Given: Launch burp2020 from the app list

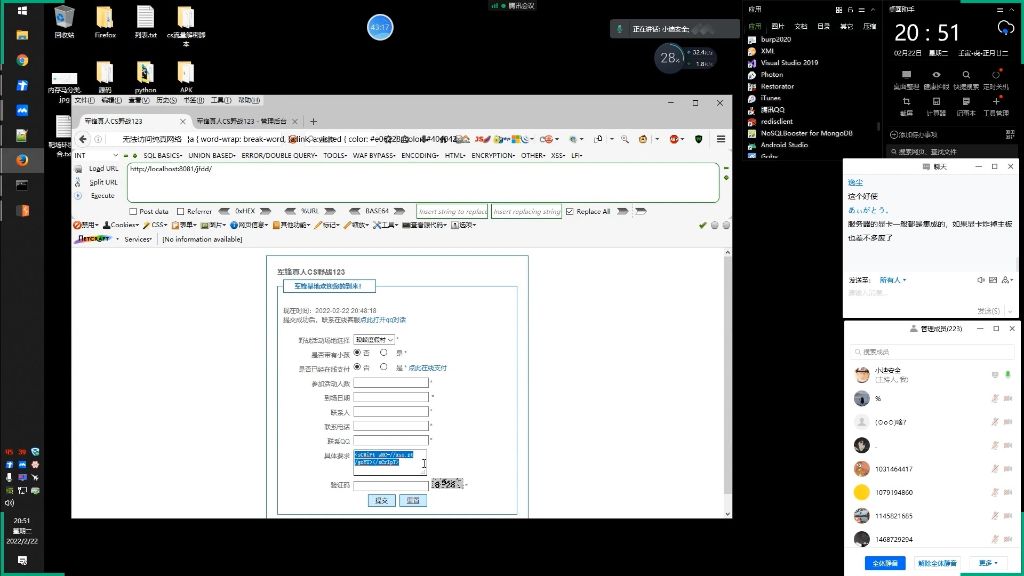Looking at the screenshot, I should (x=775, y=39).
